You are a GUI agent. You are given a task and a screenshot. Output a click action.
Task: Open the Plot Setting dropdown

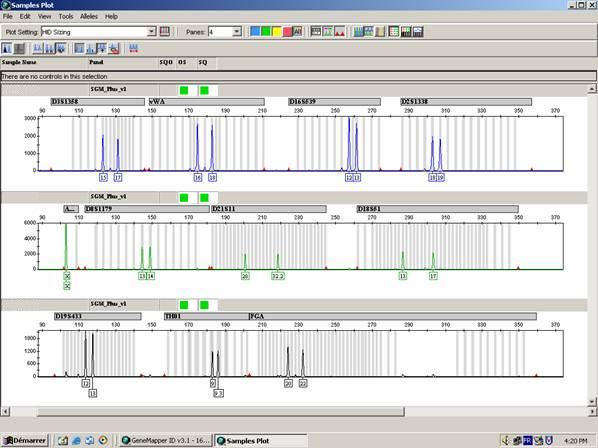point(151,32)
